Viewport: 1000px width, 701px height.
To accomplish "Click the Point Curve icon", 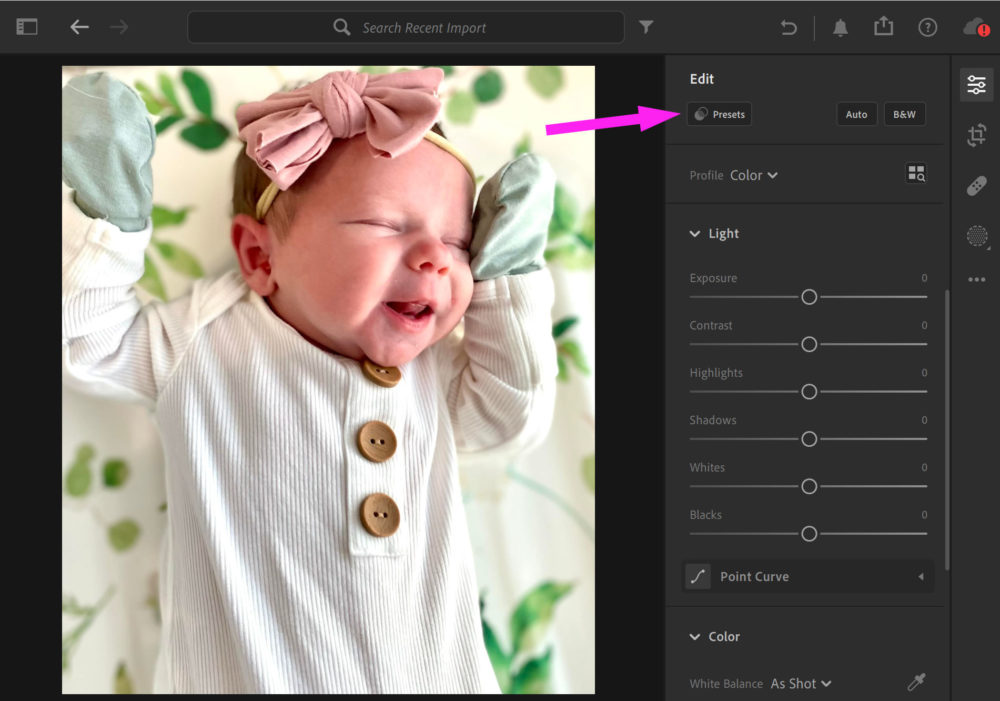I will (698, 577).
